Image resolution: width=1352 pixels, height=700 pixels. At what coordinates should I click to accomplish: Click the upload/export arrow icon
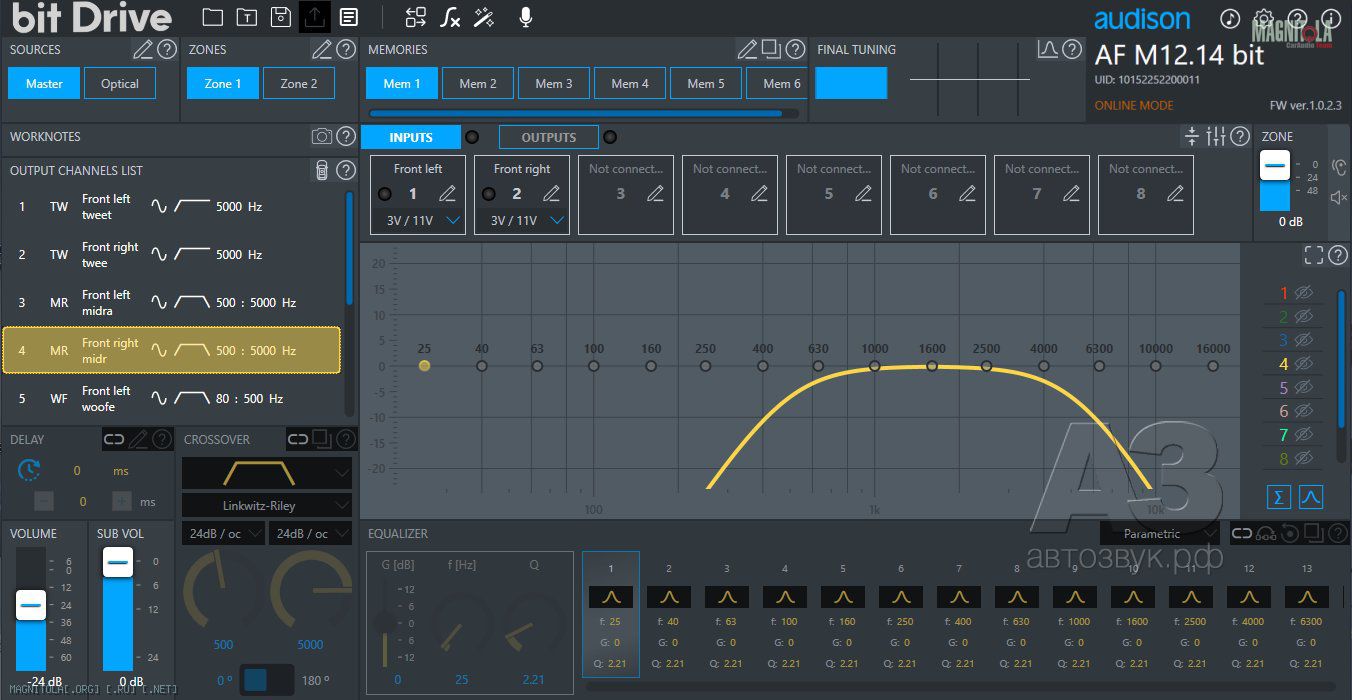(x=315, y=17)
